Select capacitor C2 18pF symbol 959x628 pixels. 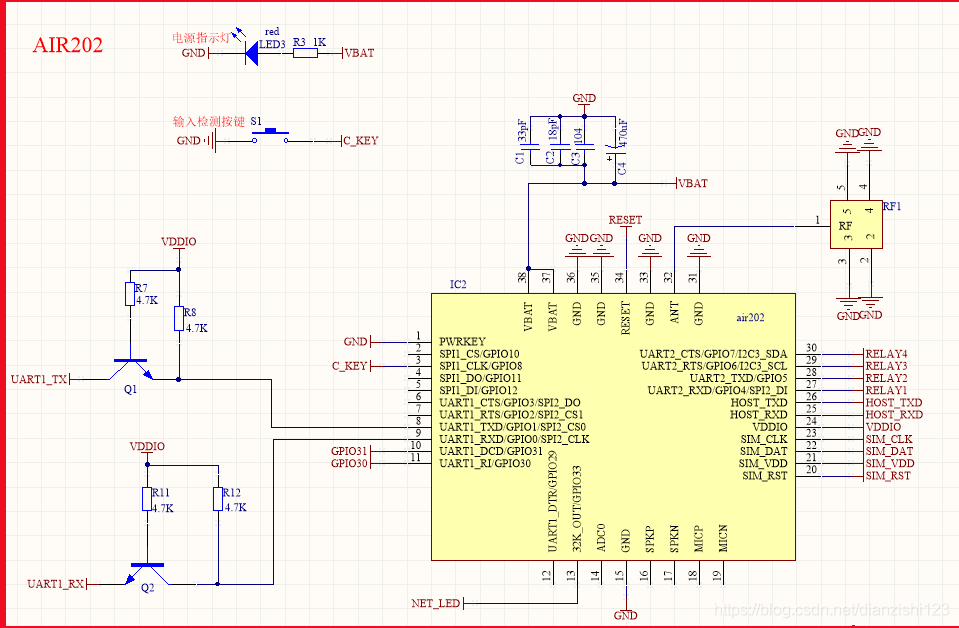558,147
